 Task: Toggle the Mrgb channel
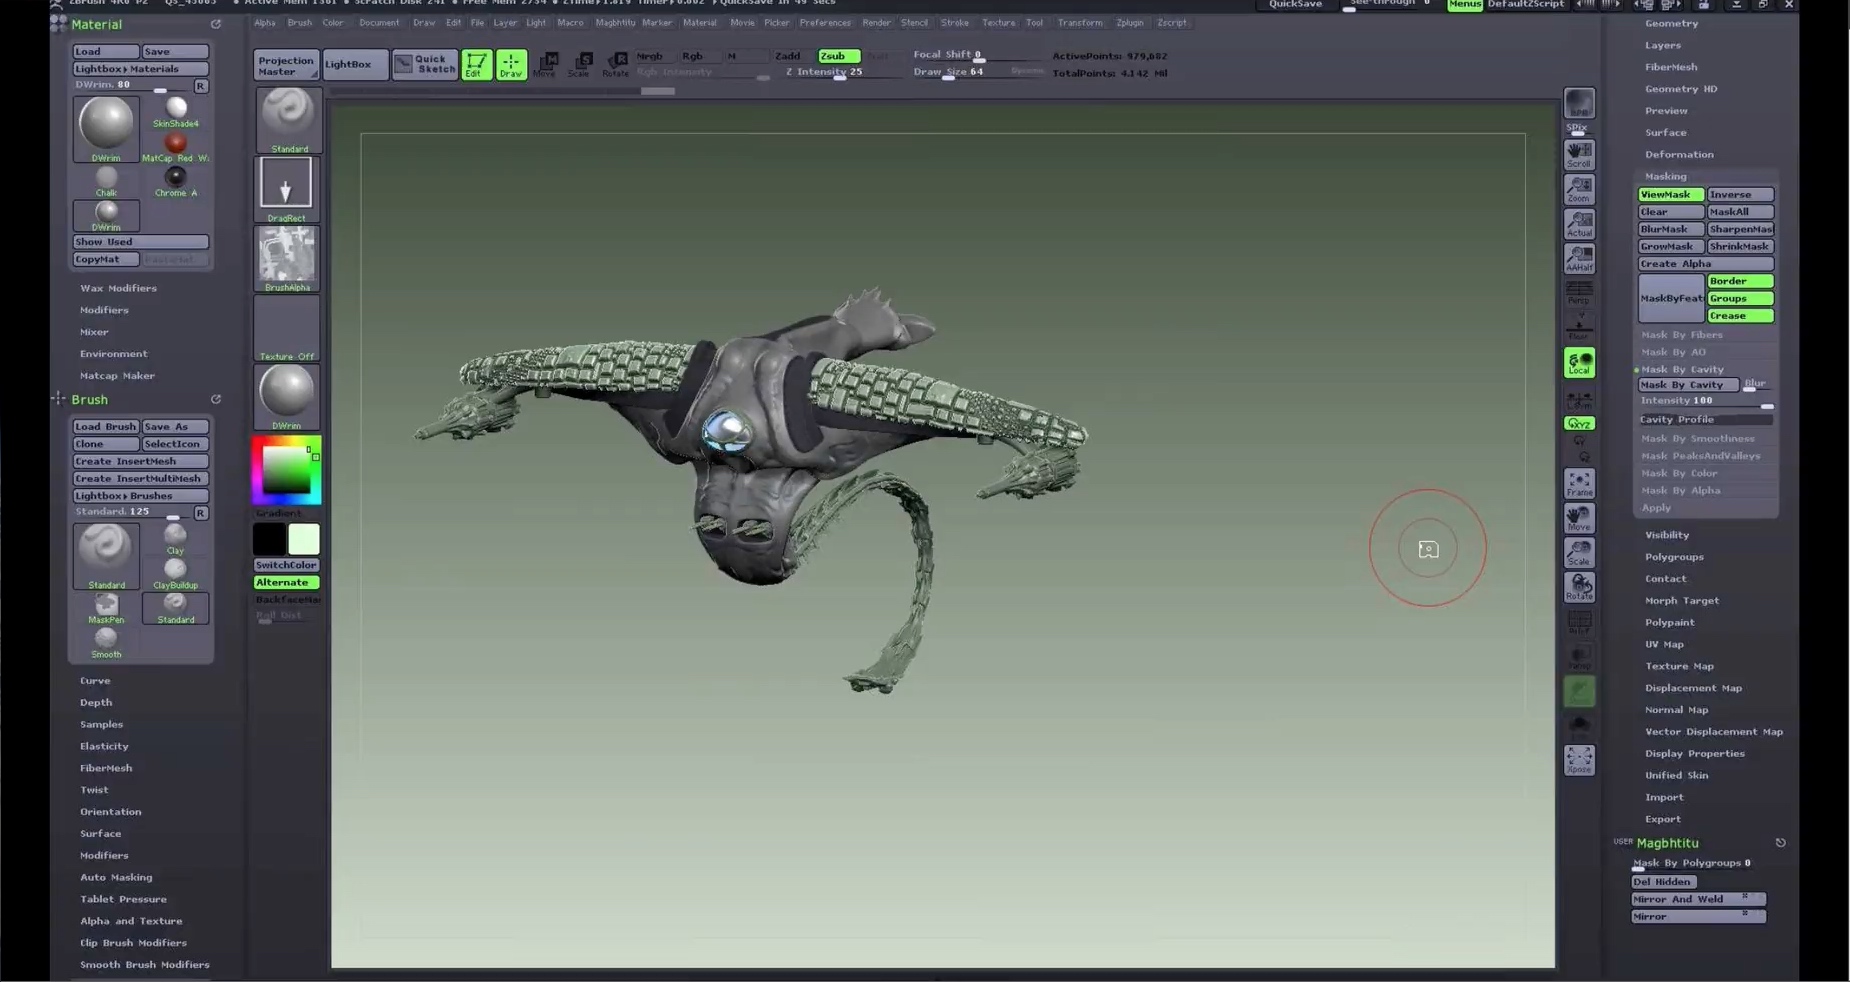point(650,56)
